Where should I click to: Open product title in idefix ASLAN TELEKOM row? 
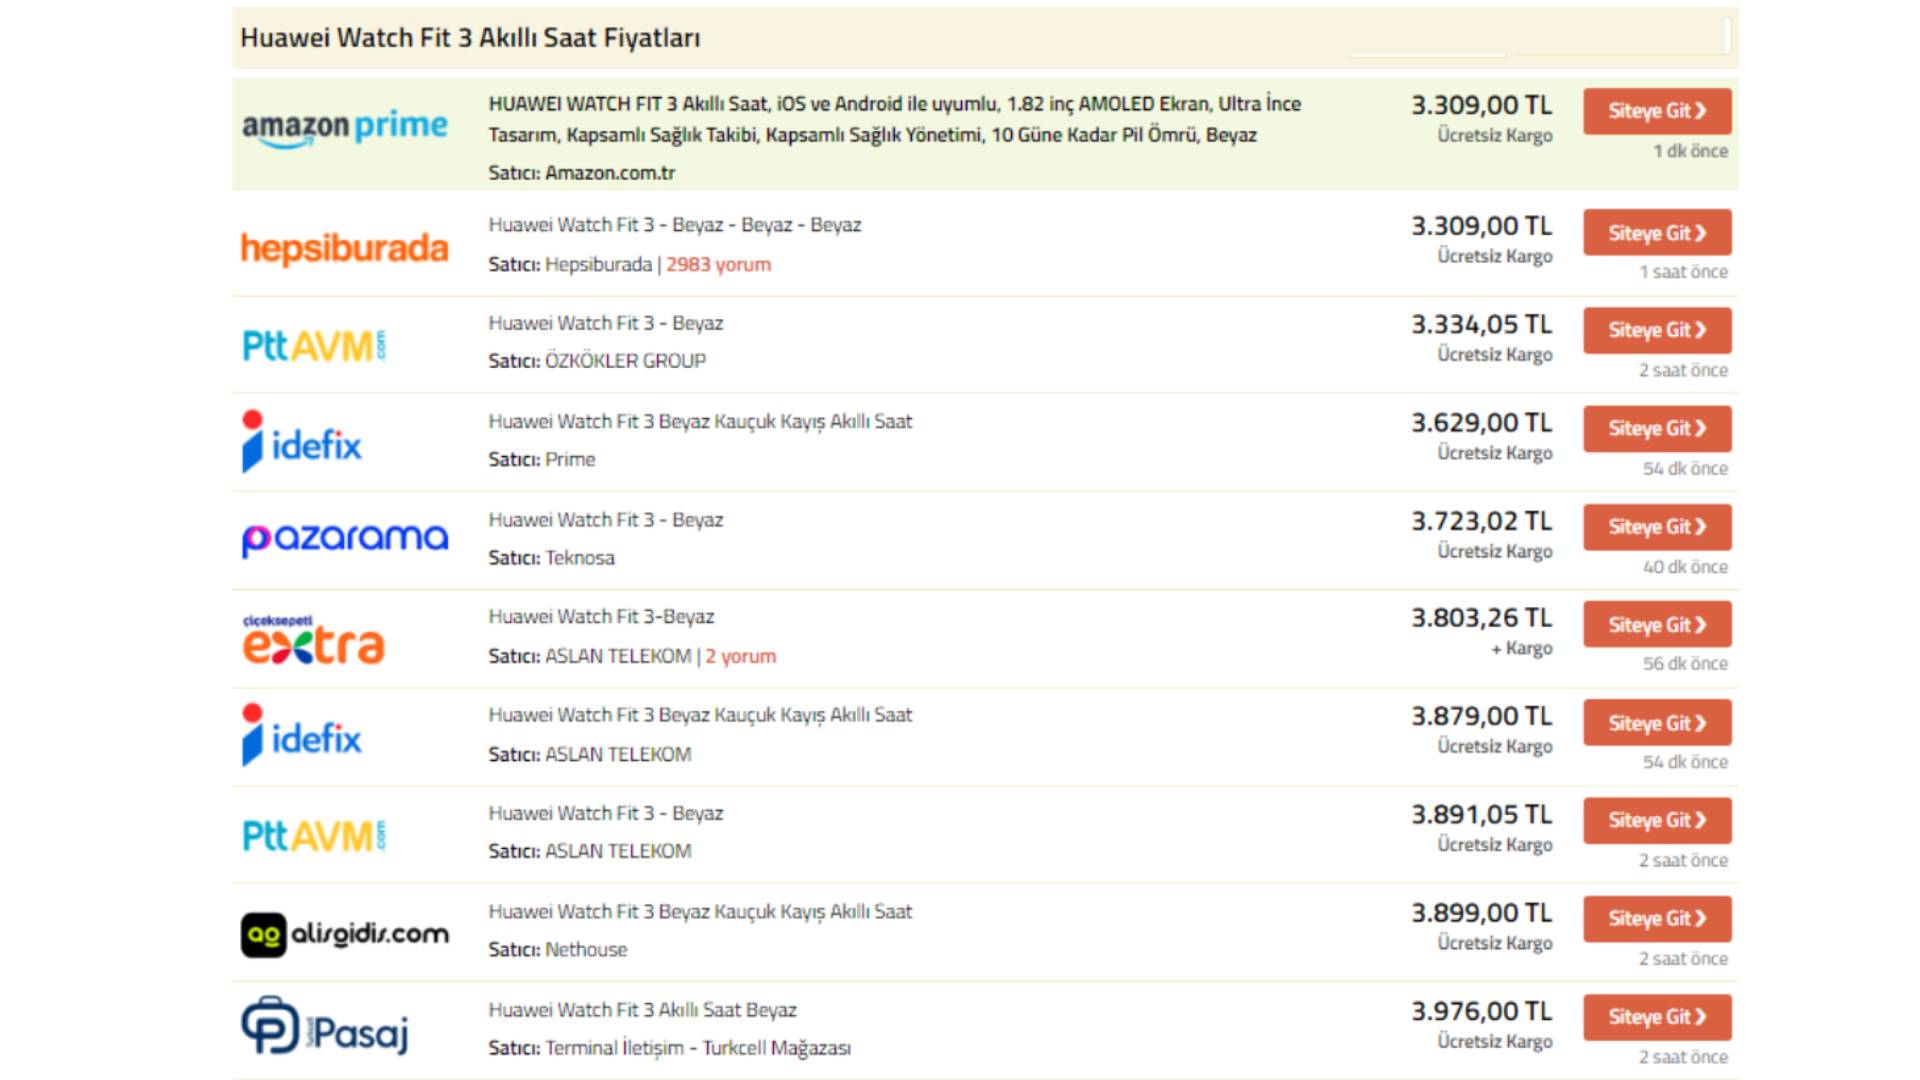point(700,715)
